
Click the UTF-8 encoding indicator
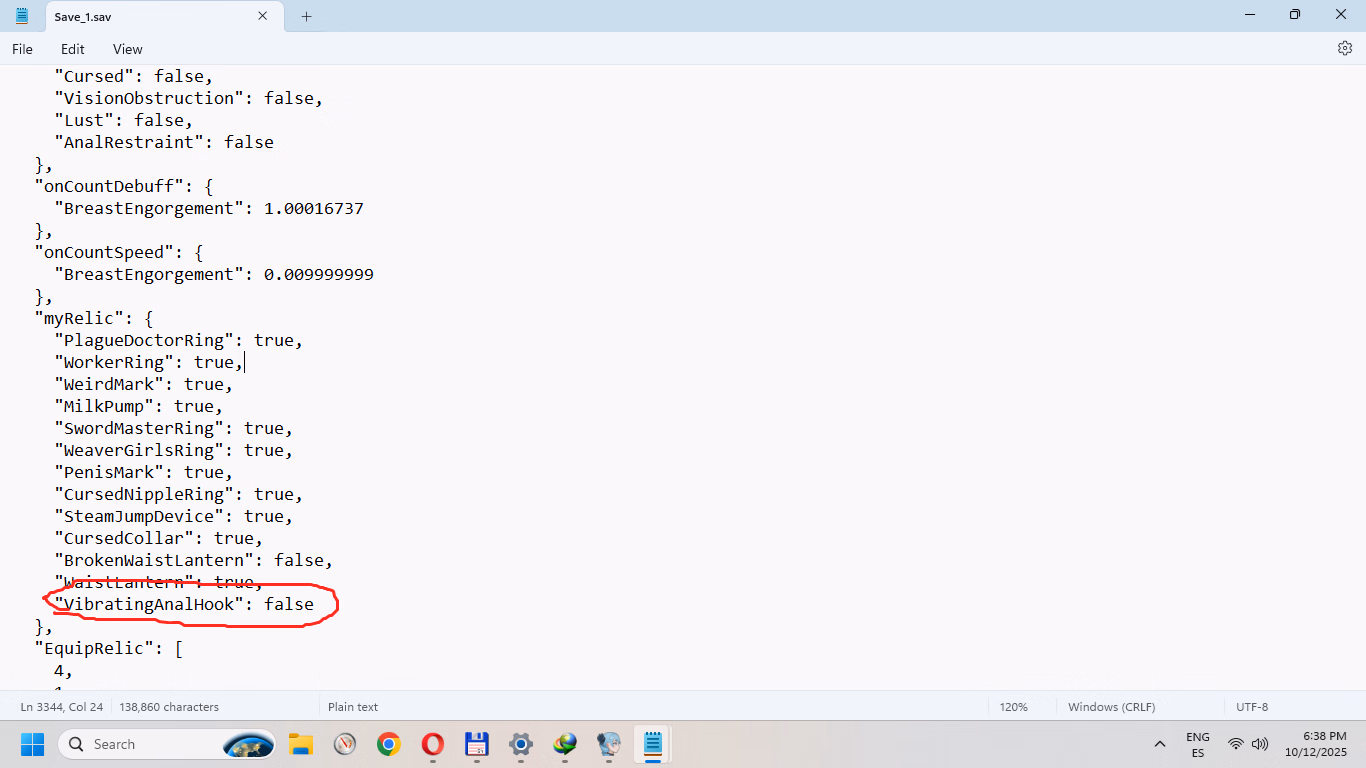[1252, 707]
